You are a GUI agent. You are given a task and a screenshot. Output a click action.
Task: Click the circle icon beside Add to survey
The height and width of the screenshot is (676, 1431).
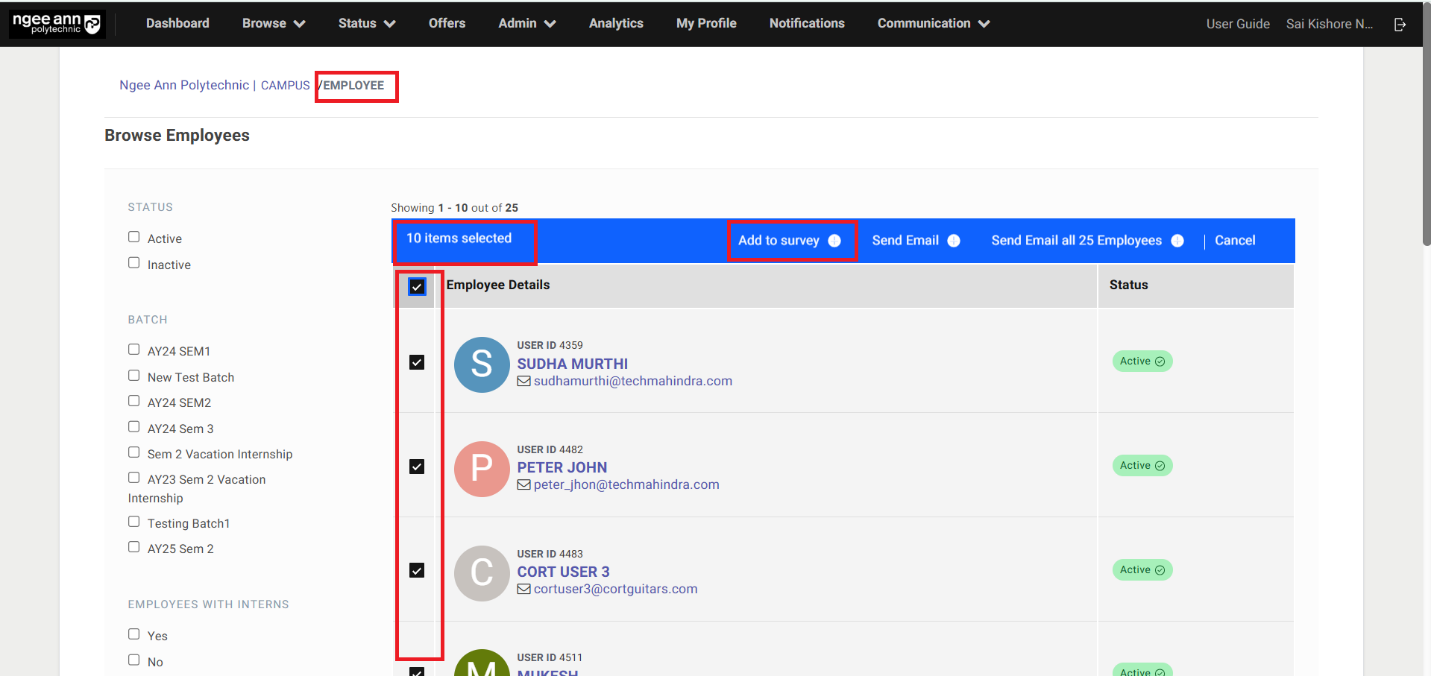pyautogui.click(x=834, y=241)
